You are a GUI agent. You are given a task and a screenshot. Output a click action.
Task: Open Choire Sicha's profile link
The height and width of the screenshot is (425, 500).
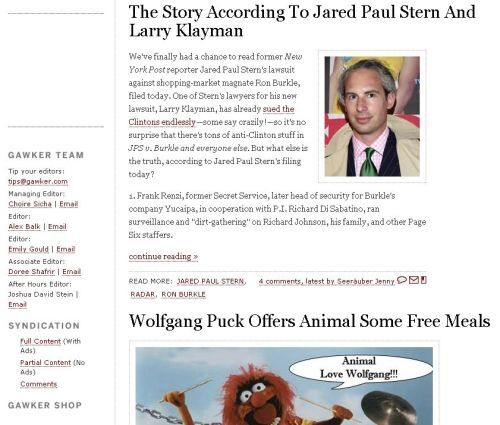[30, 204]
